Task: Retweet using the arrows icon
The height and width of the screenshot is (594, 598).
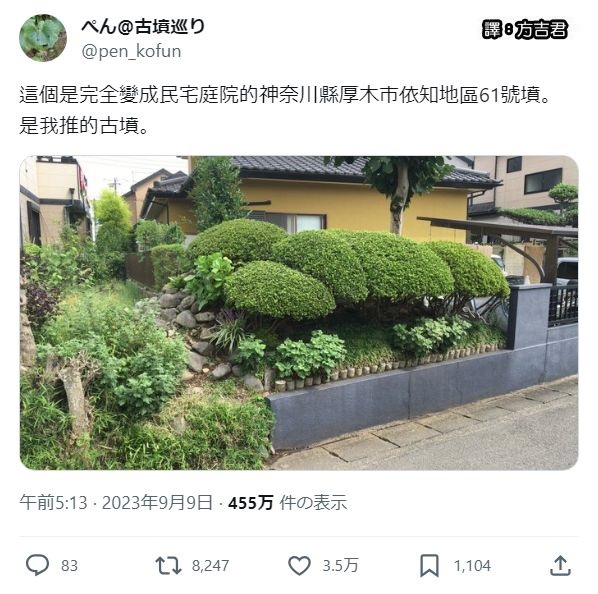Action: pyautogui.click(x=168, y=565)
